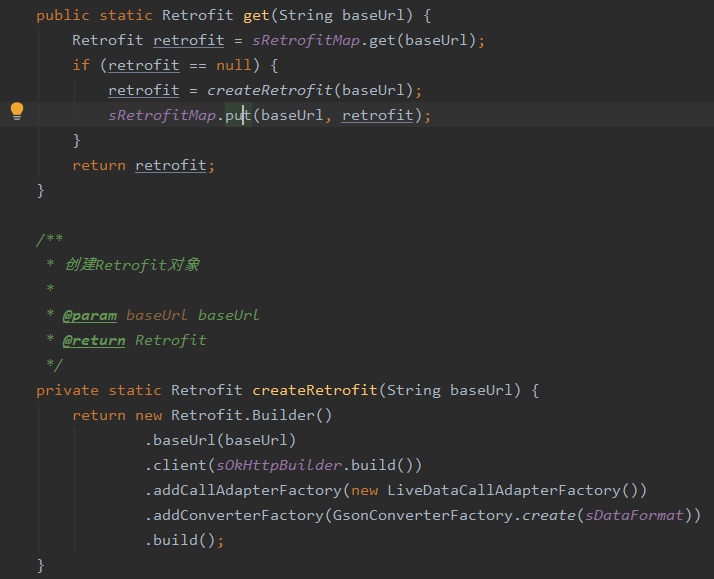
Task: Click 'public' keyword of get method
Action: pyautogui.click(x=63, y=16)
